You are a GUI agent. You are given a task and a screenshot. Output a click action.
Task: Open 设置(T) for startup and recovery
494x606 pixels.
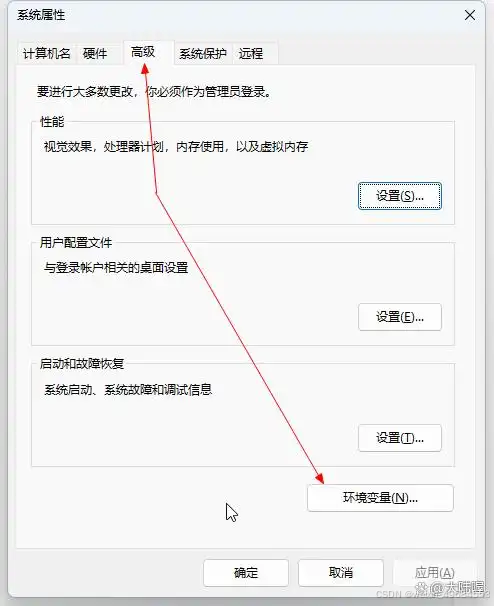pos(400,438)
